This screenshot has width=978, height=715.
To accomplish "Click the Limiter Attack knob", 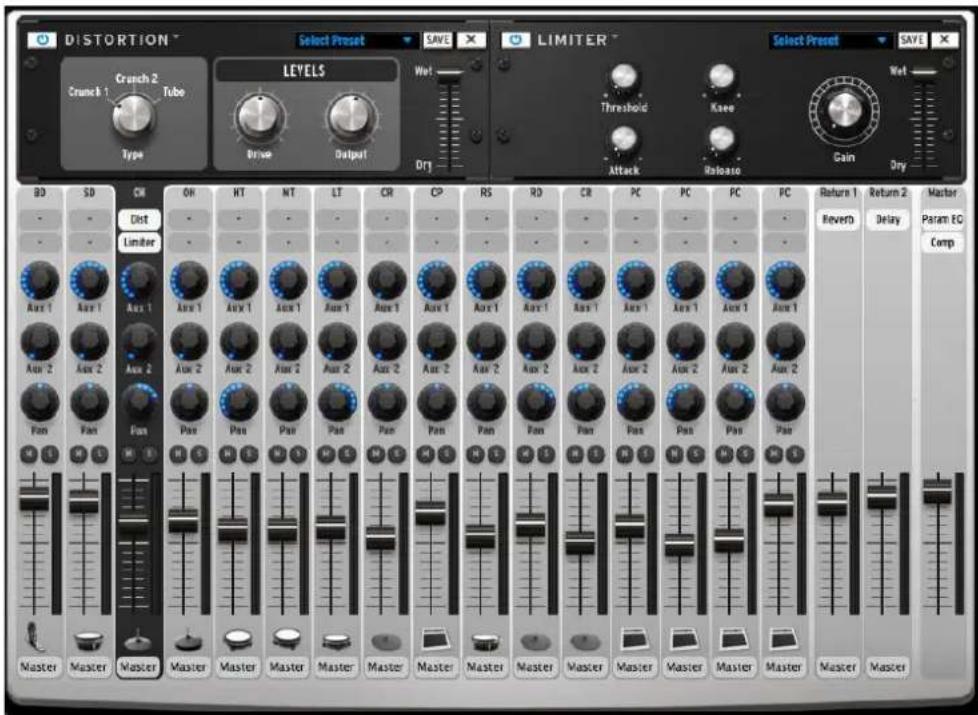I will (x=623, y=140).
